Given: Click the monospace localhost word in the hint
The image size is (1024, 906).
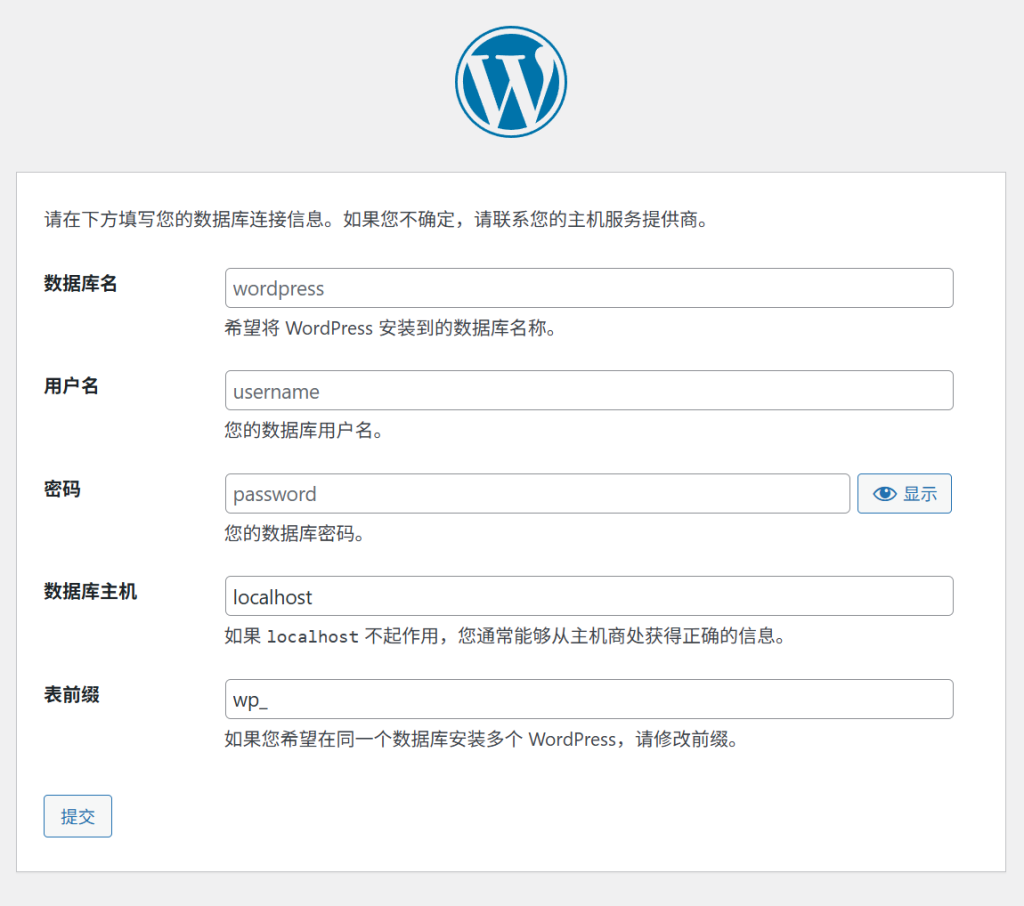Looking at the screenshot, I should coord(313,637).
